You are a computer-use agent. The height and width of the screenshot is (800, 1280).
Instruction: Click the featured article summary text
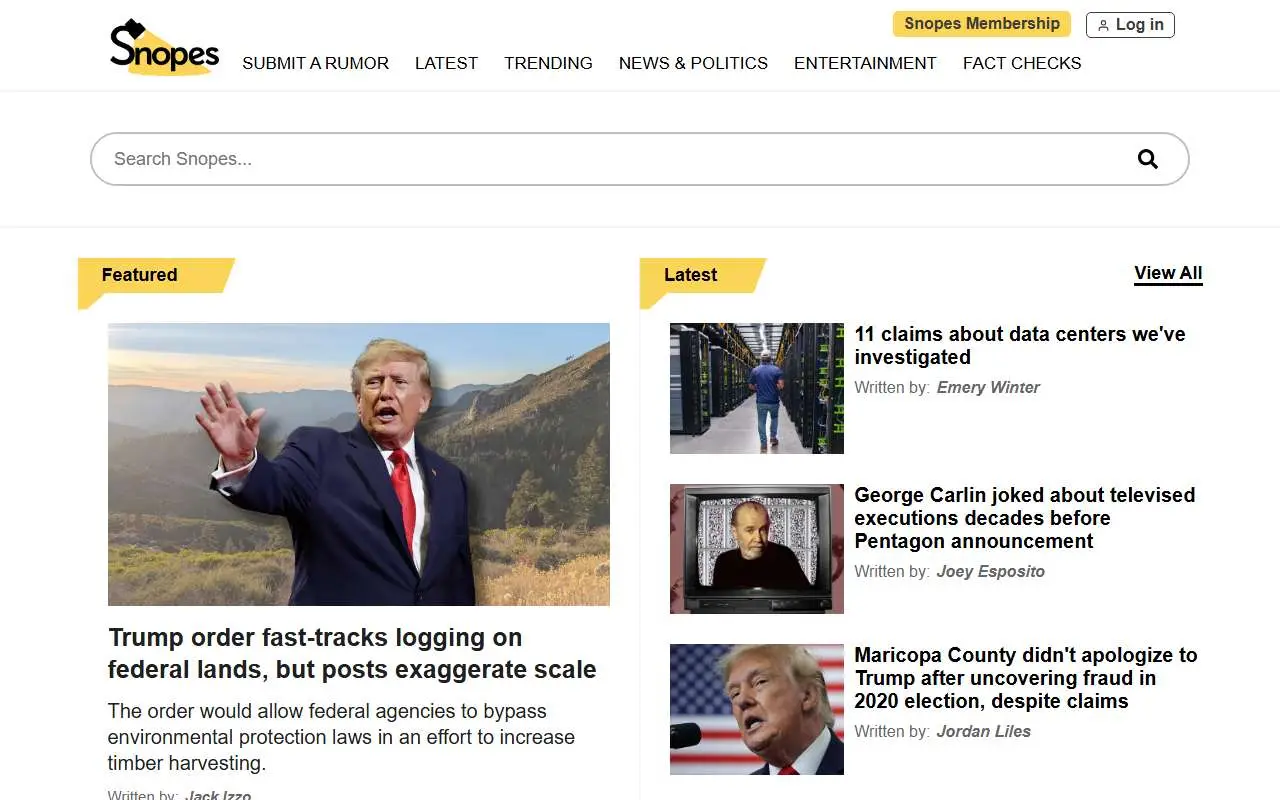(x=341, y=737)
